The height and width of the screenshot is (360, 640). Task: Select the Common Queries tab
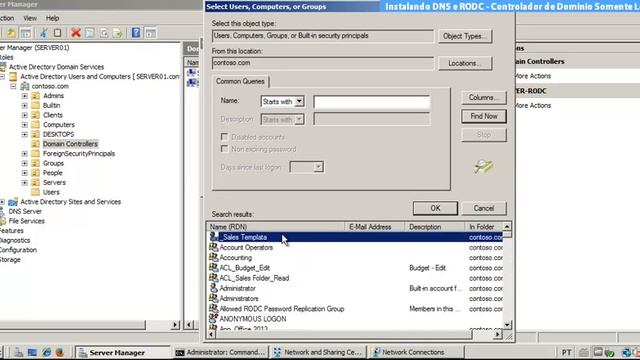(x=240, y=81)
